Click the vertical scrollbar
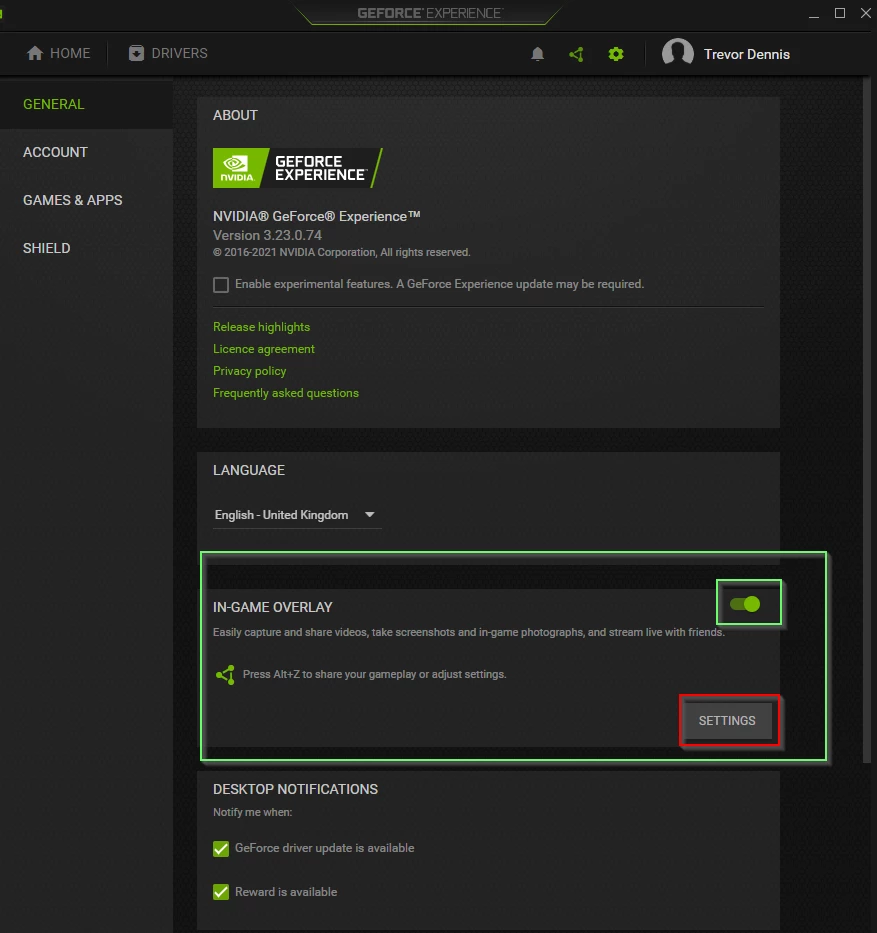 point(867,419)
